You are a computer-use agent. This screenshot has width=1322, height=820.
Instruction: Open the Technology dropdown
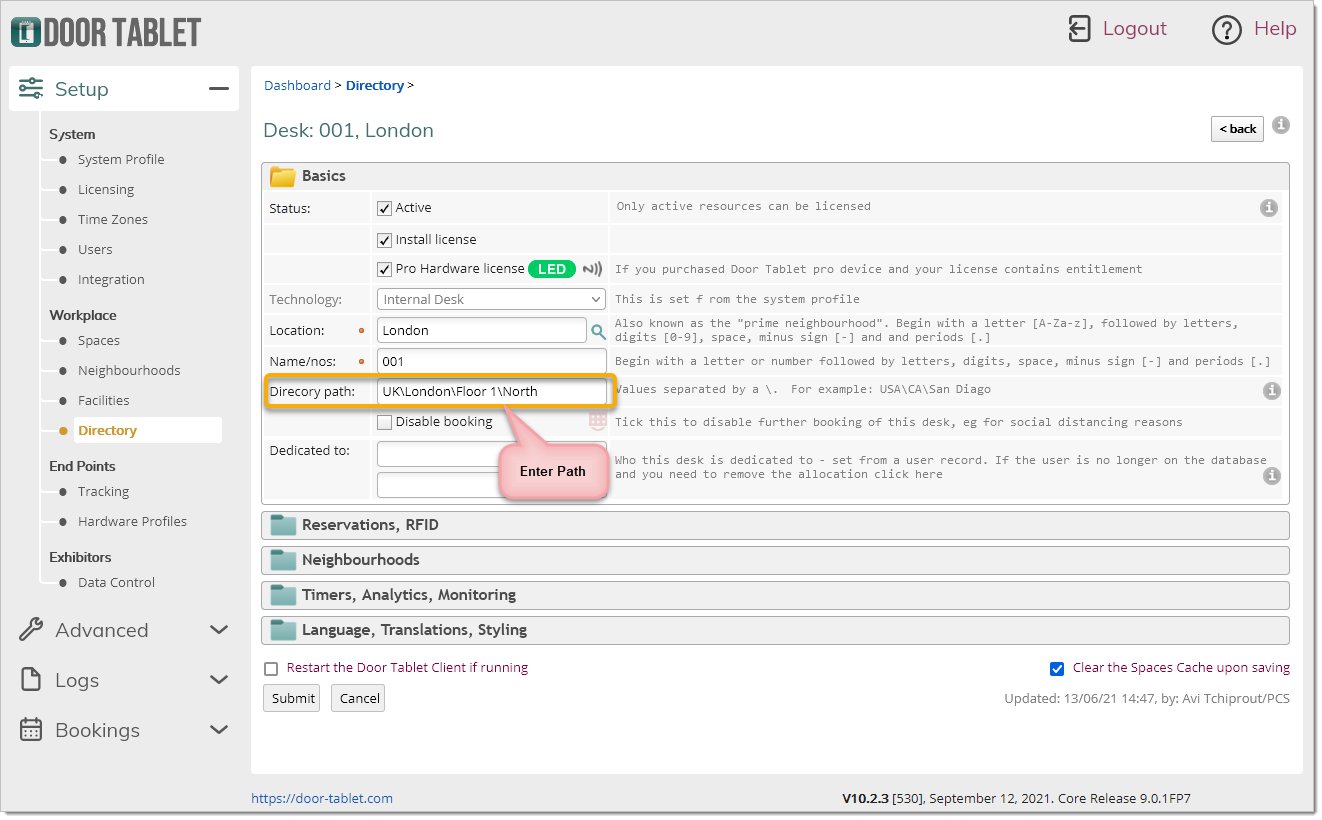coord(491,300)
